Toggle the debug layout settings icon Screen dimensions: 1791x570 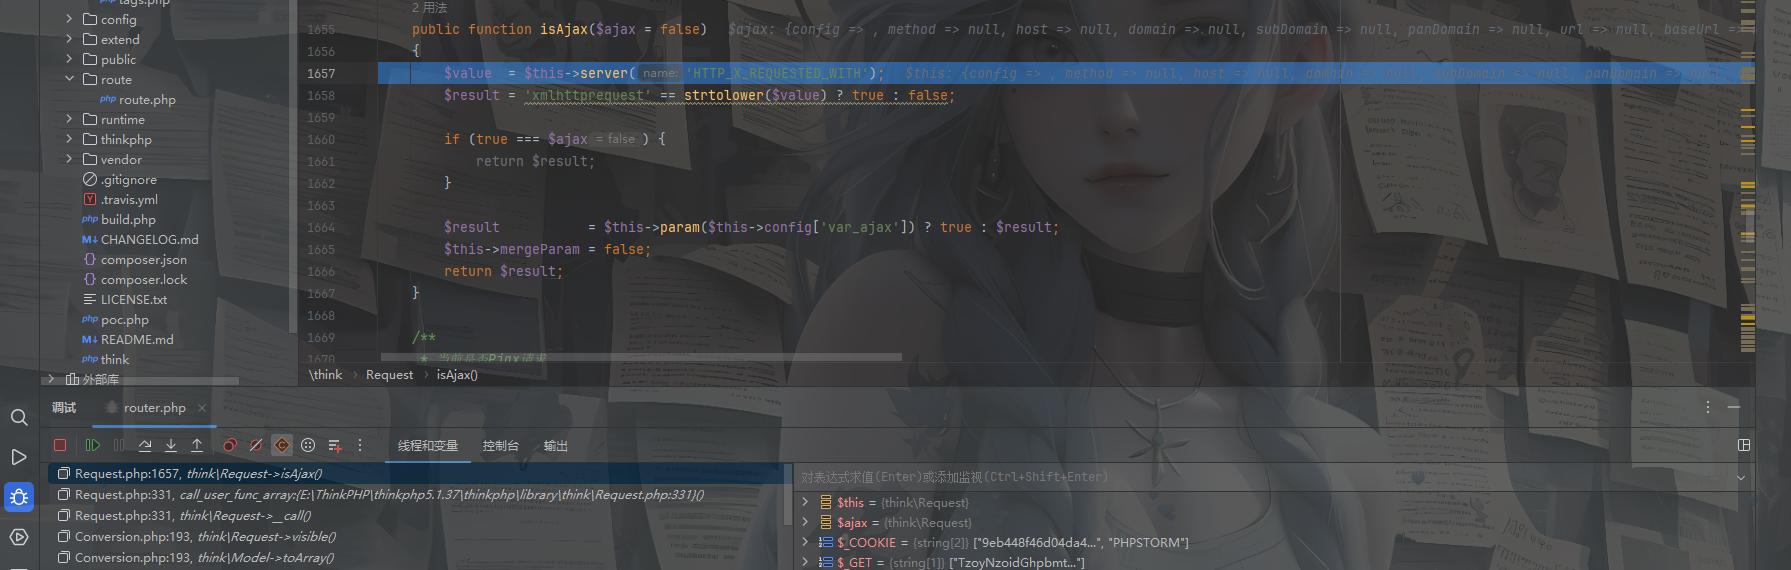pyautogui.click(x=1743, y=445)
